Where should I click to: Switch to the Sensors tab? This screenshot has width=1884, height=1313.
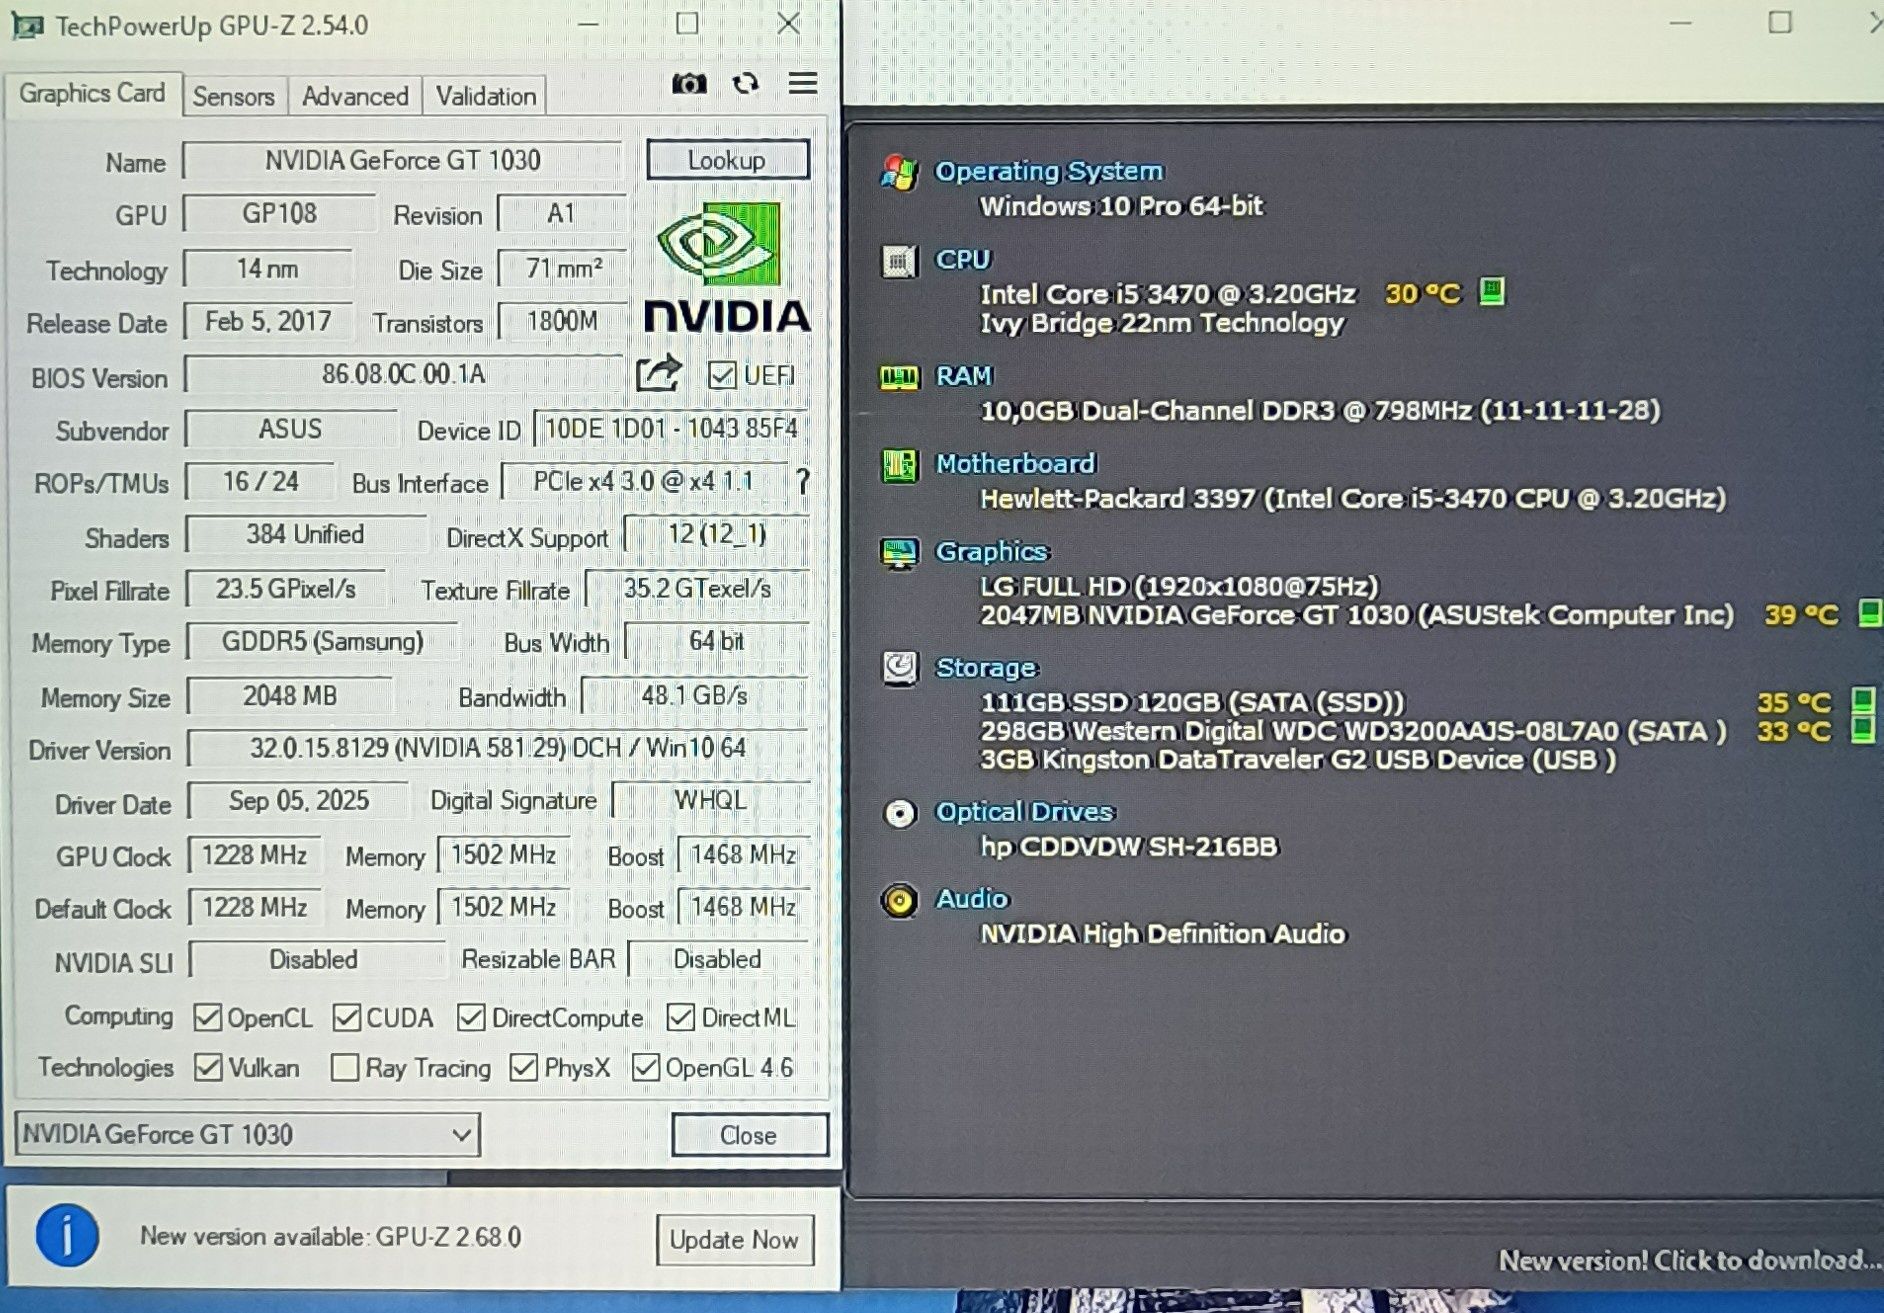pyautogui.click(x=234, y=96)
